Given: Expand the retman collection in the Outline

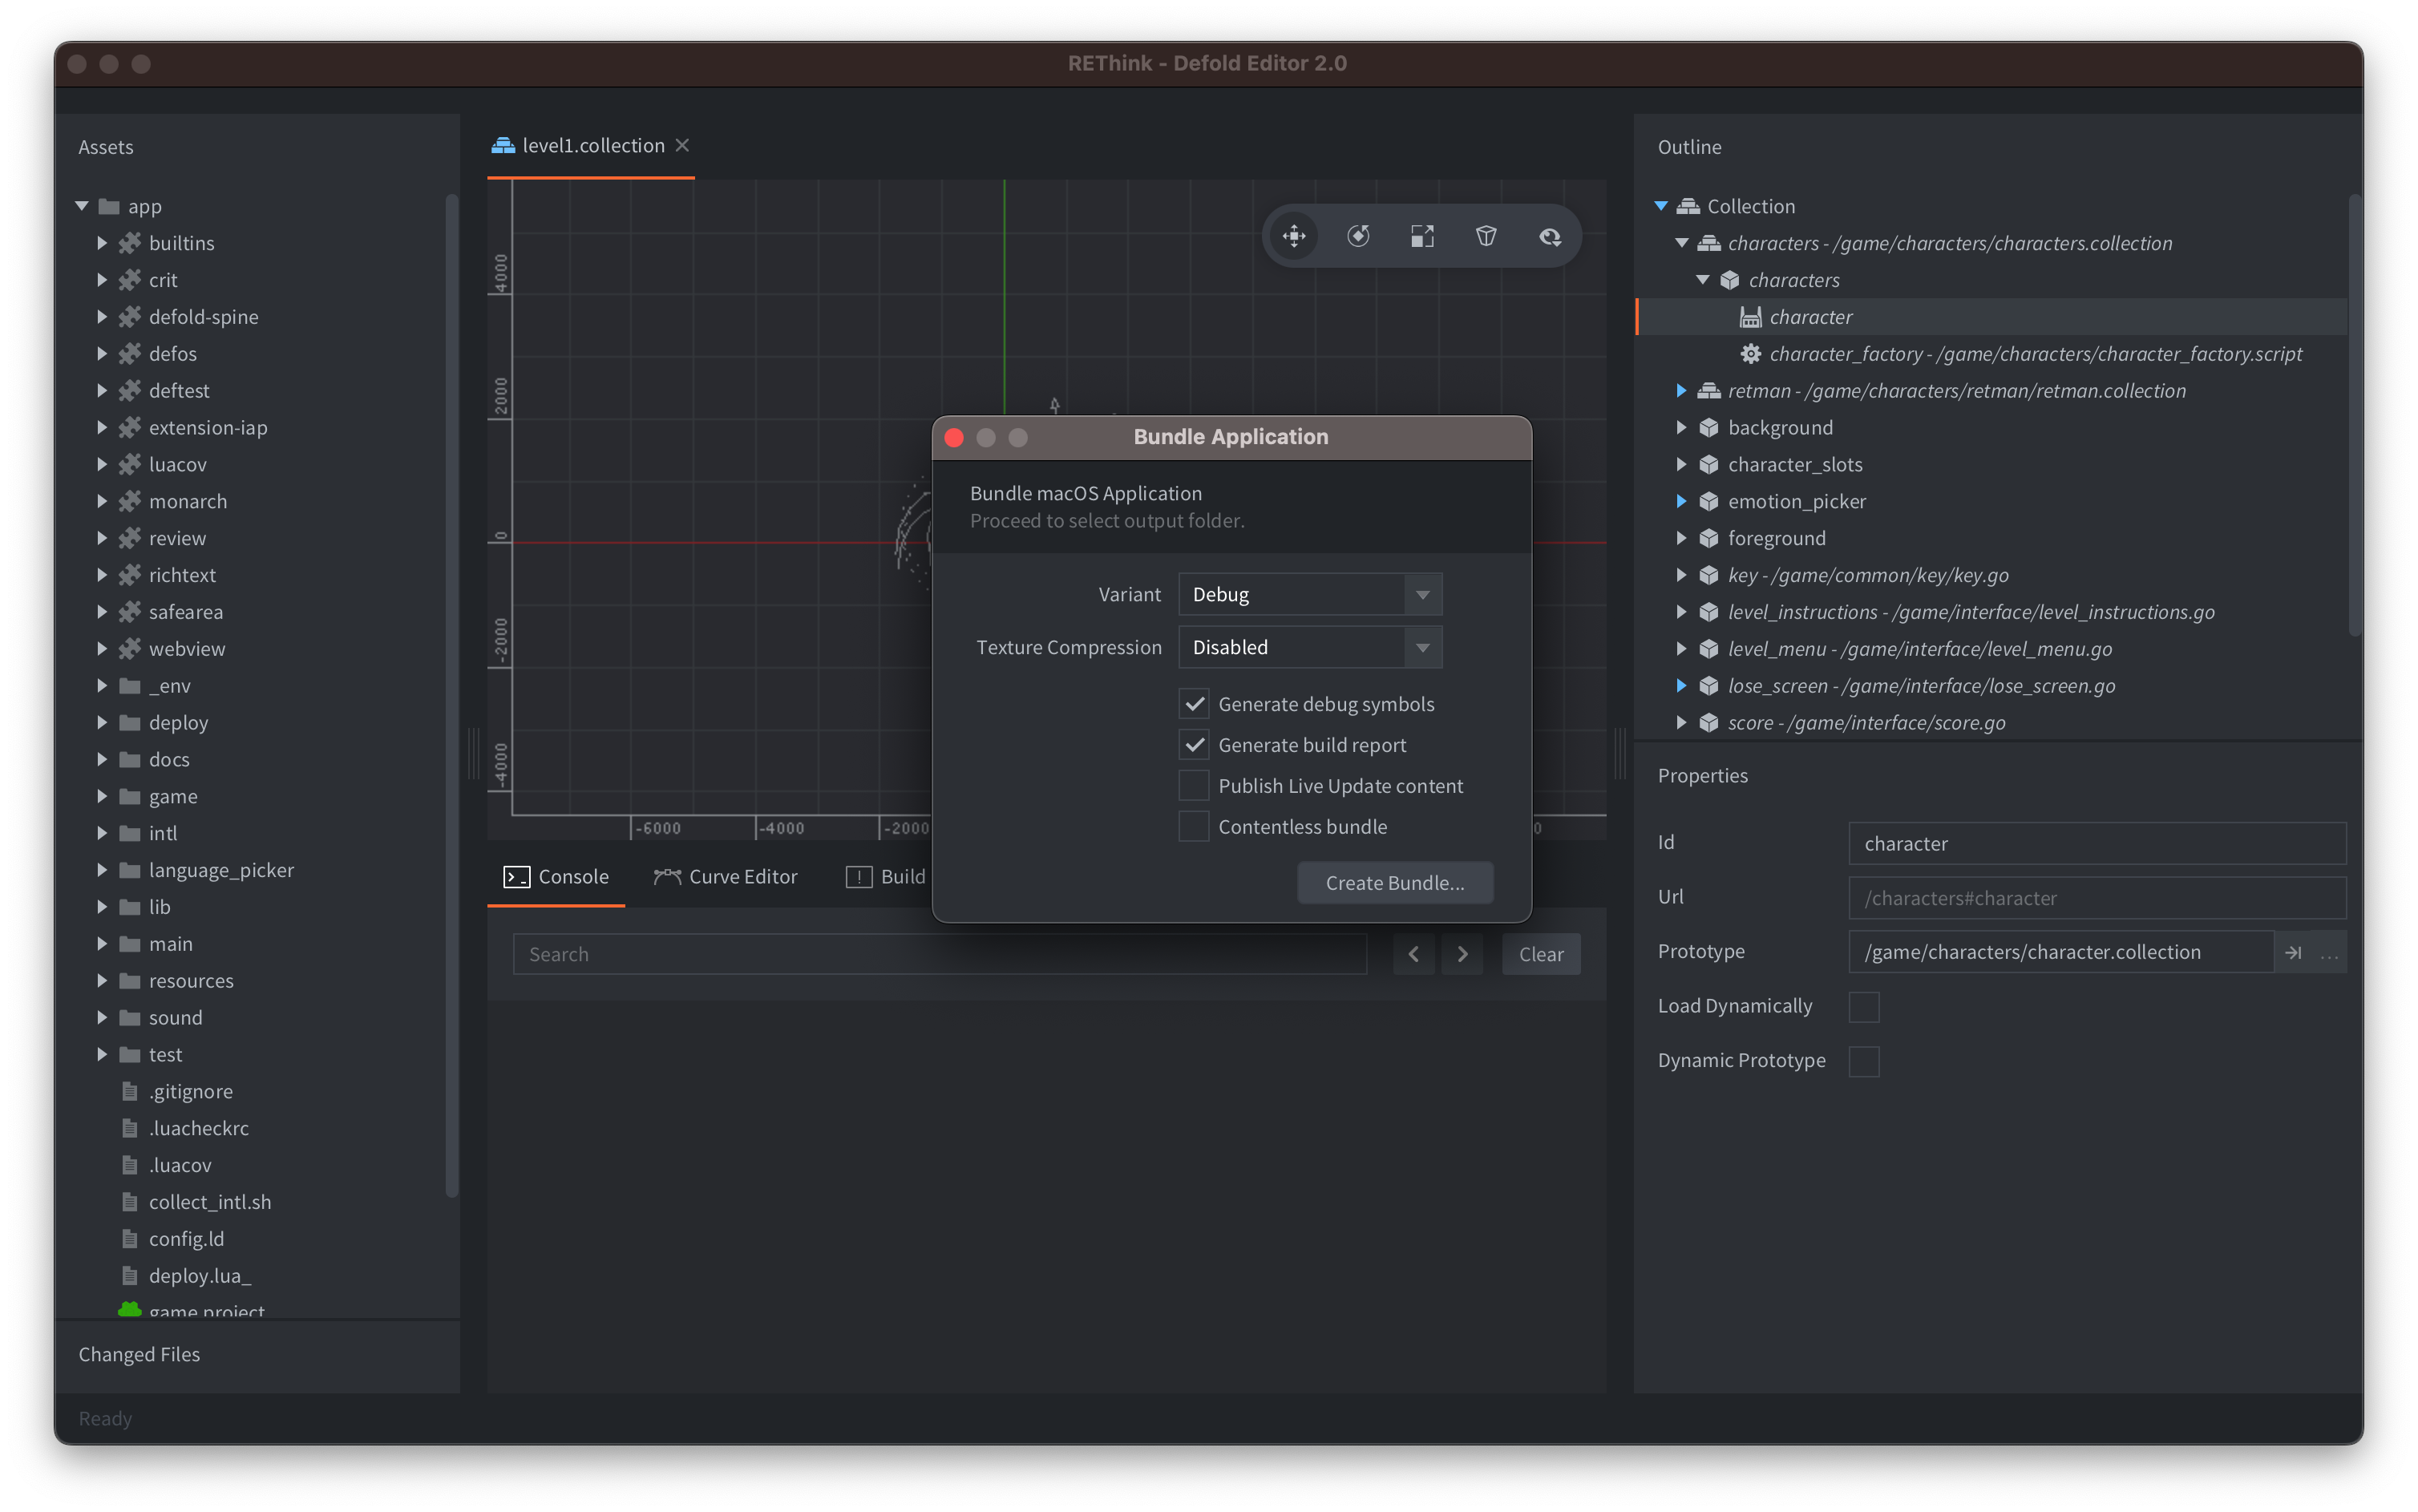Looking at the screenshot, I should (1682, 391).
